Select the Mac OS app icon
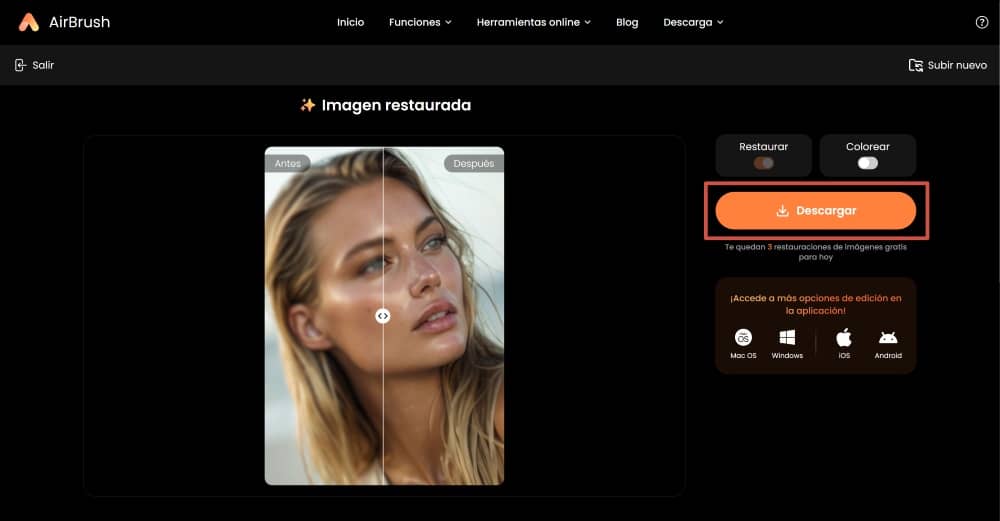Viewport: 1000px width, 521px height. pyautogui.click(x=743, y=337)
